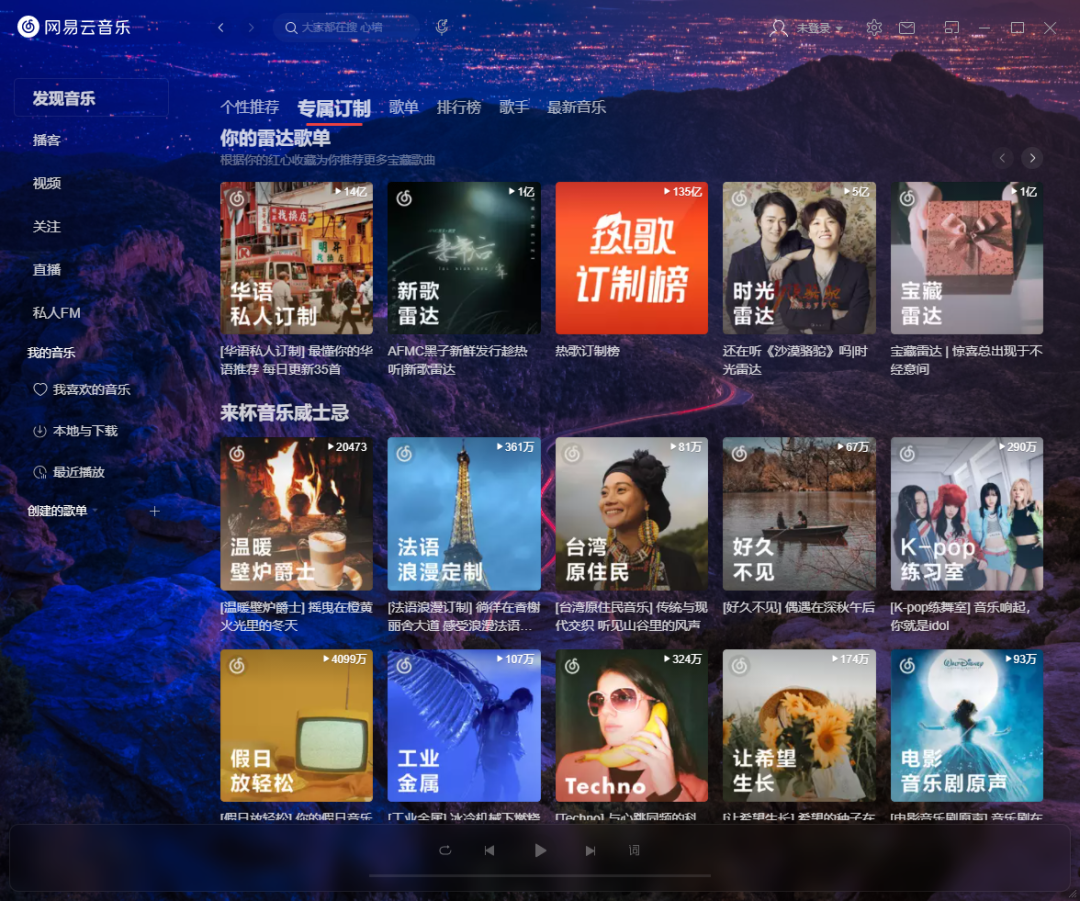This screenshot has width=1080, height=901.
Task: Click the [K-pop练舞室] description link
Action: pos(960,617)
